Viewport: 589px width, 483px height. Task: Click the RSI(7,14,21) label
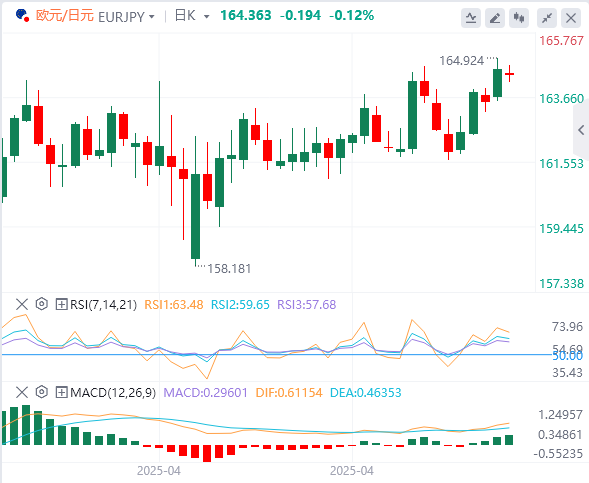pos(104,305)
